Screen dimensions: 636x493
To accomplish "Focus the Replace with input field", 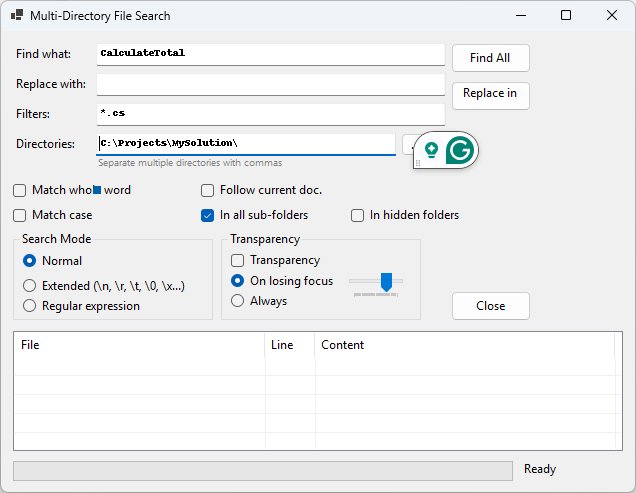I will pos(271,84).
